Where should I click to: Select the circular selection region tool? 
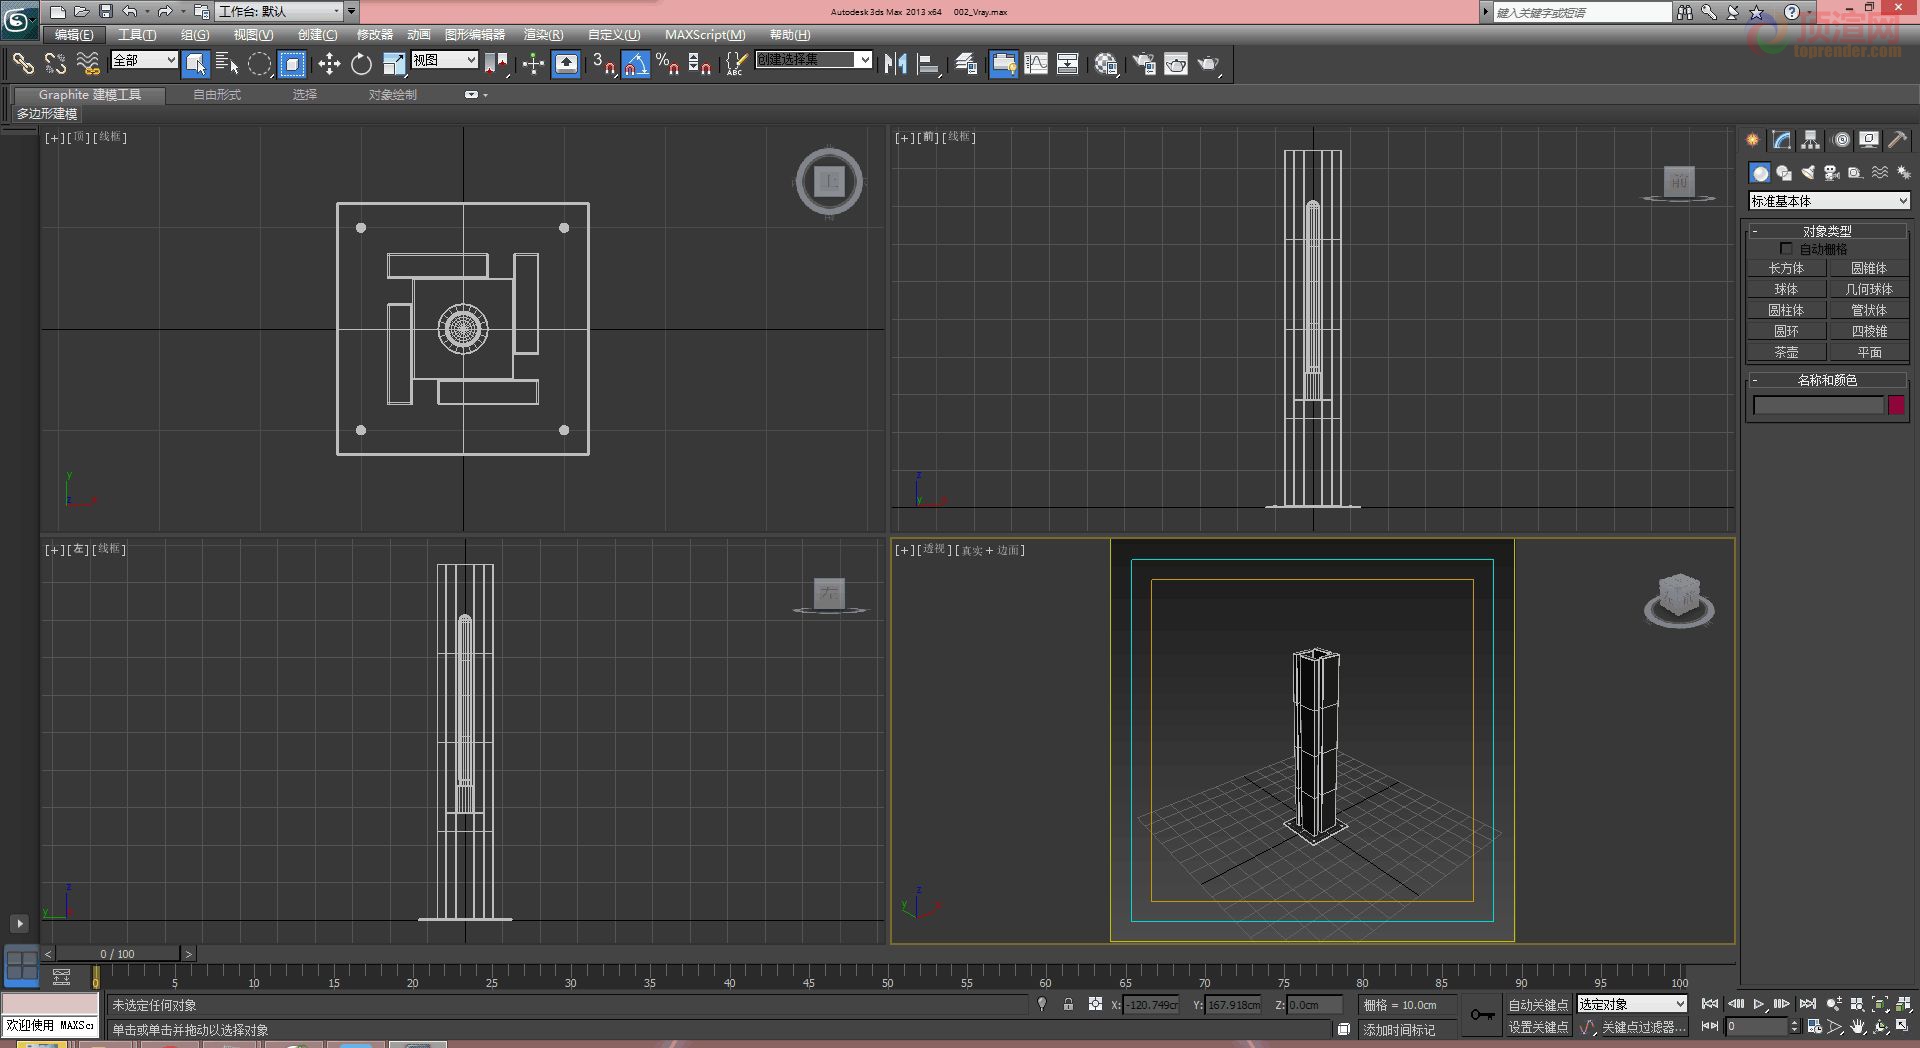[259, 64]
